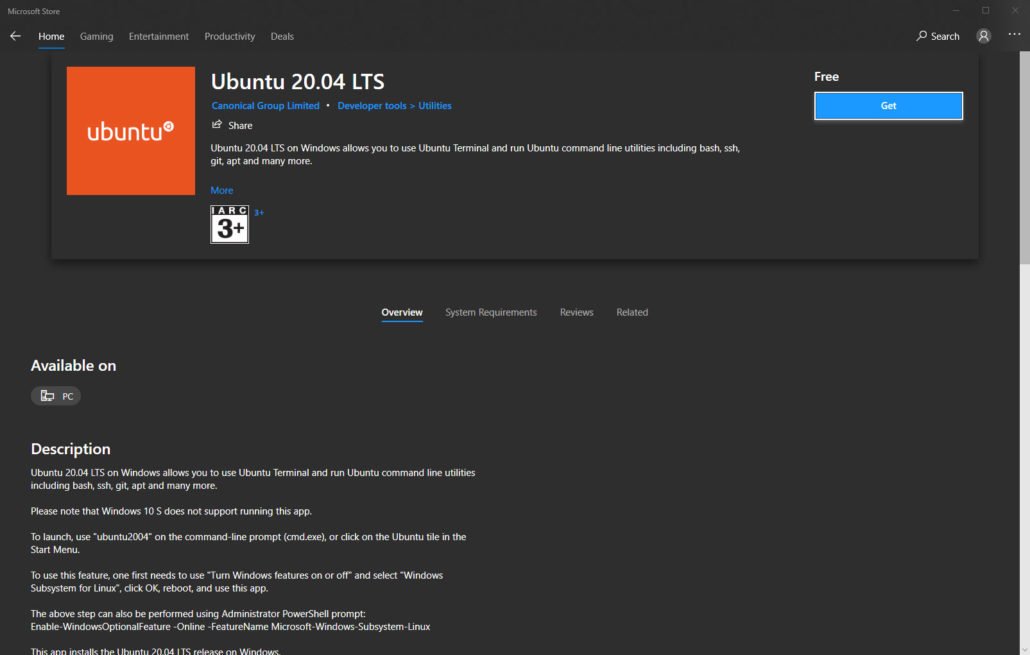Minimize the Microsoft Store window
1030x655 pixels.
[956, 11]
